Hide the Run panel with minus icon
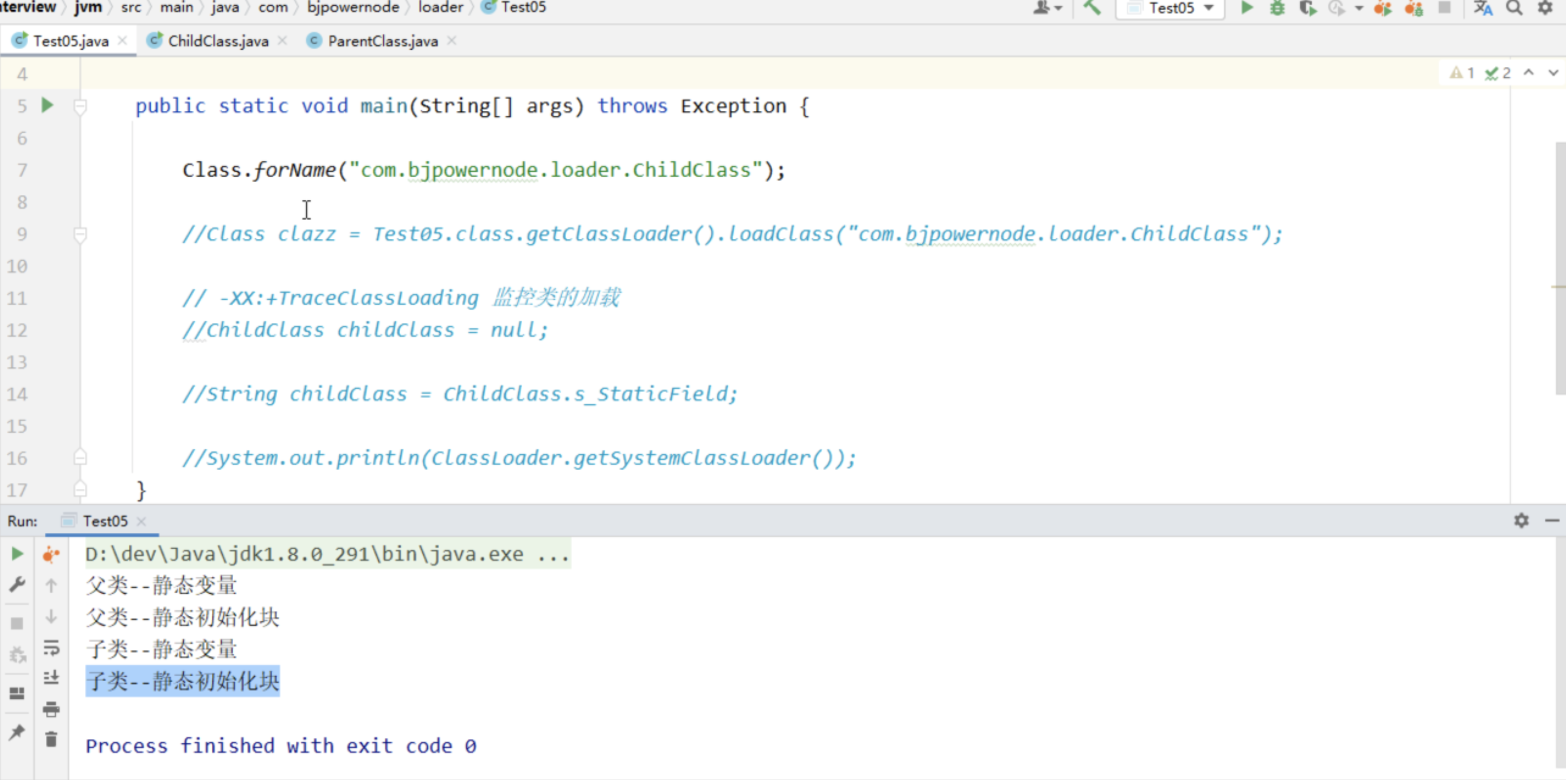The image size is (1566, 780). (x=1552, y=521)
